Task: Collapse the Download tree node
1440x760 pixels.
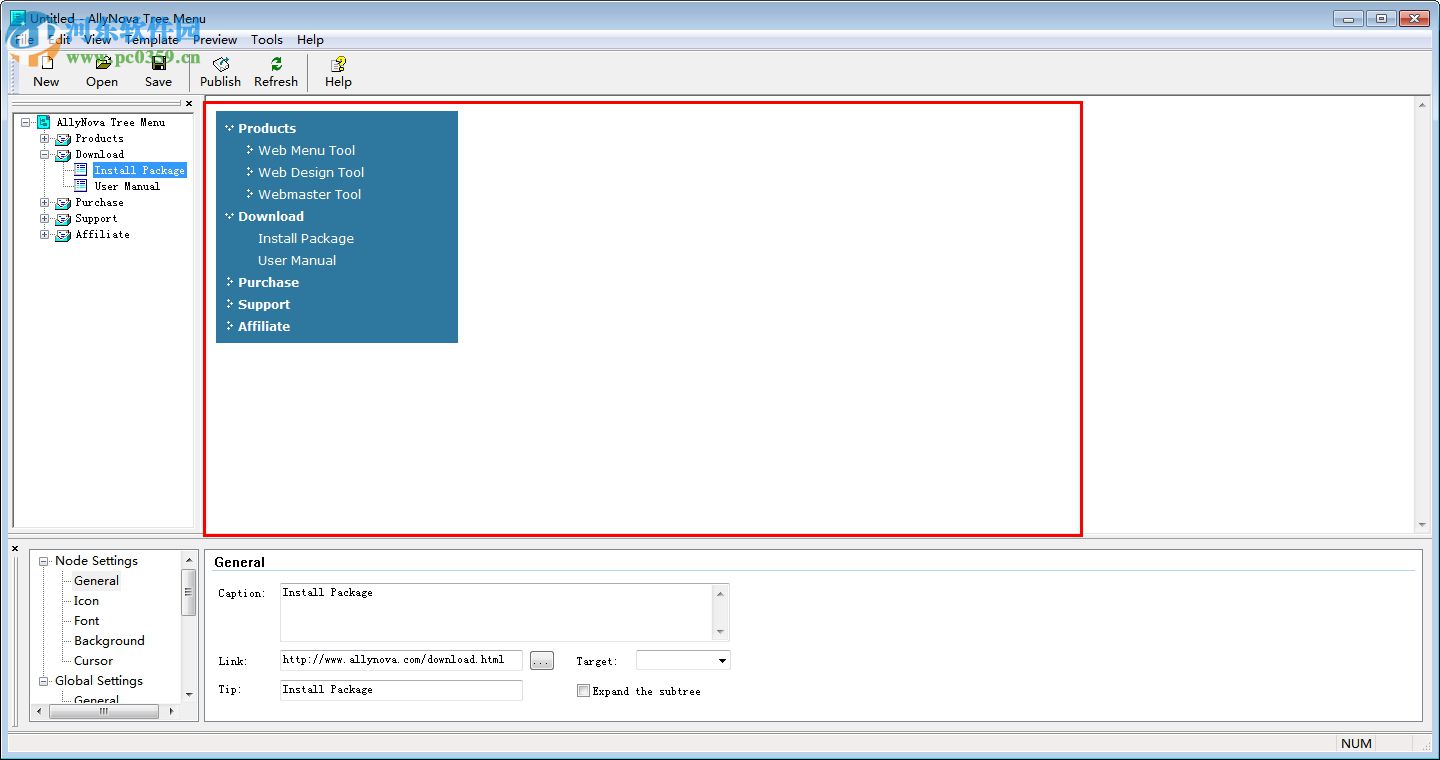Action: coord(44,154)
